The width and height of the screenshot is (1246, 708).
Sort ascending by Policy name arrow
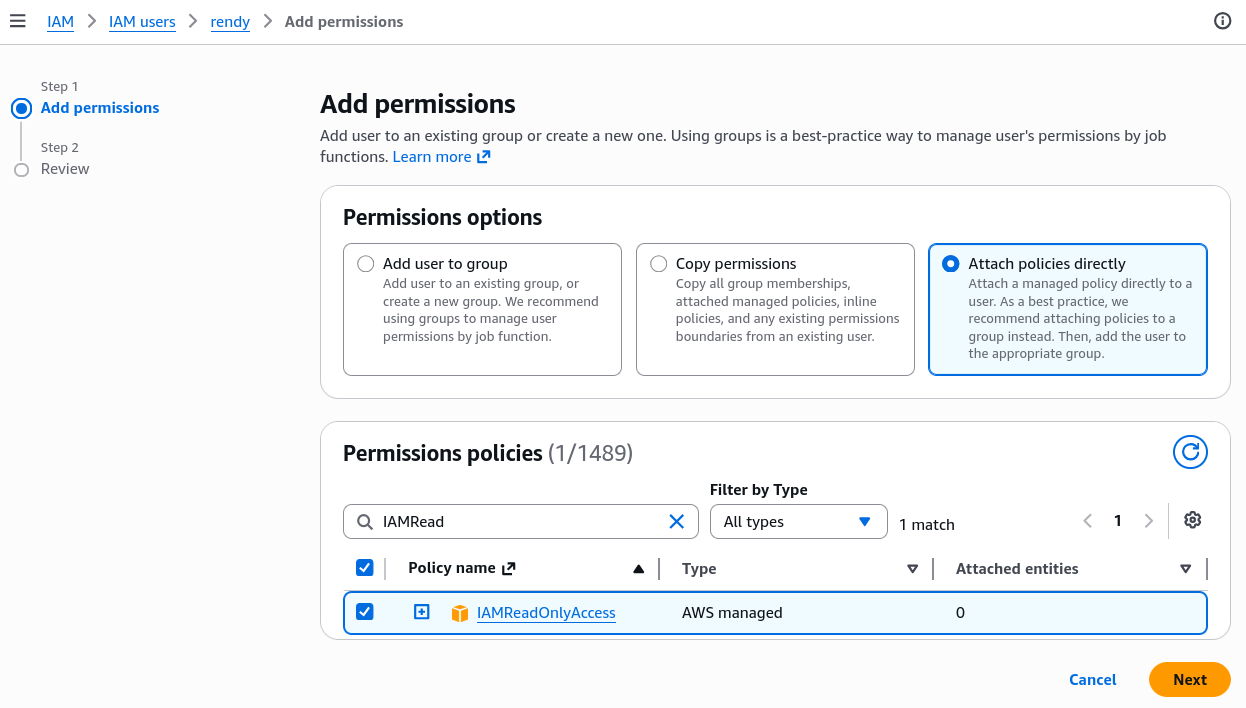pos(638,569)
